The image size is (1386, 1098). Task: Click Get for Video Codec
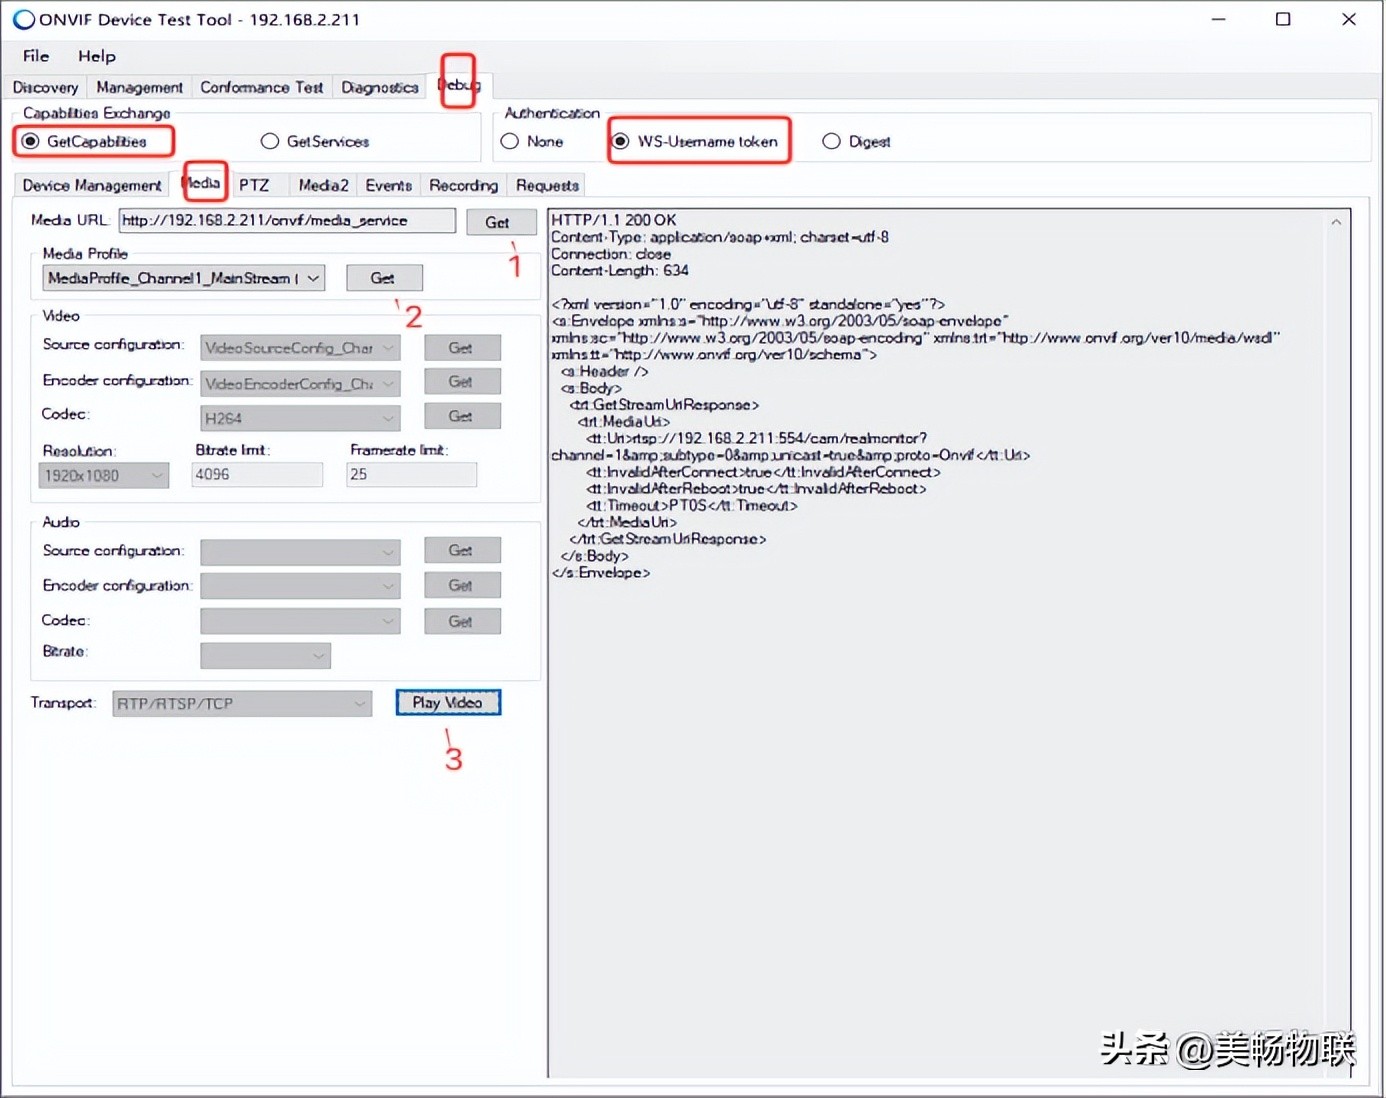461,416
